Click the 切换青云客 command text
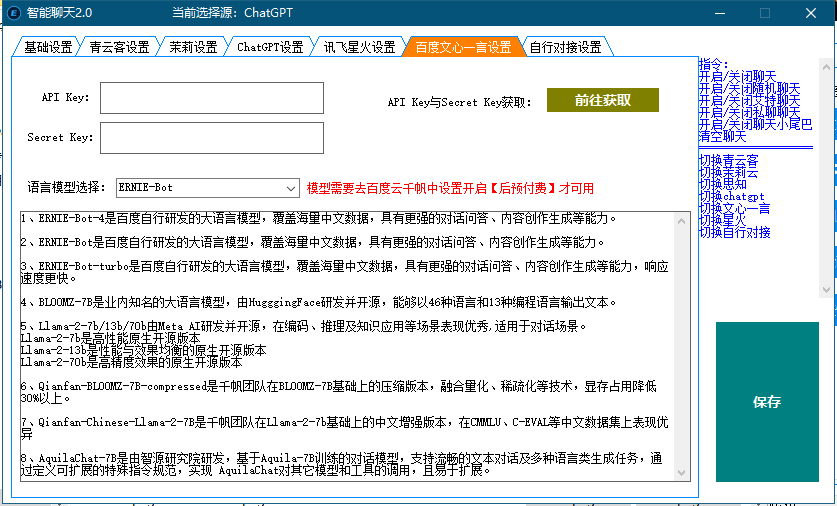 pos(729,161)
